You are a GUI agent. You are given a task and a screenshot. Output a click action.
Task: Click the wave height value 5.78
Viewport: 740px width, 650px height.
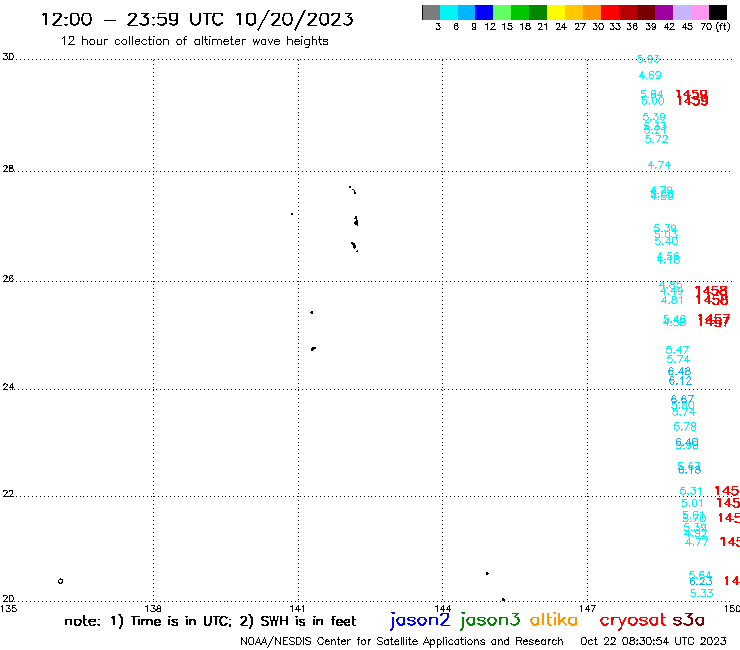[x=685, y=427]
